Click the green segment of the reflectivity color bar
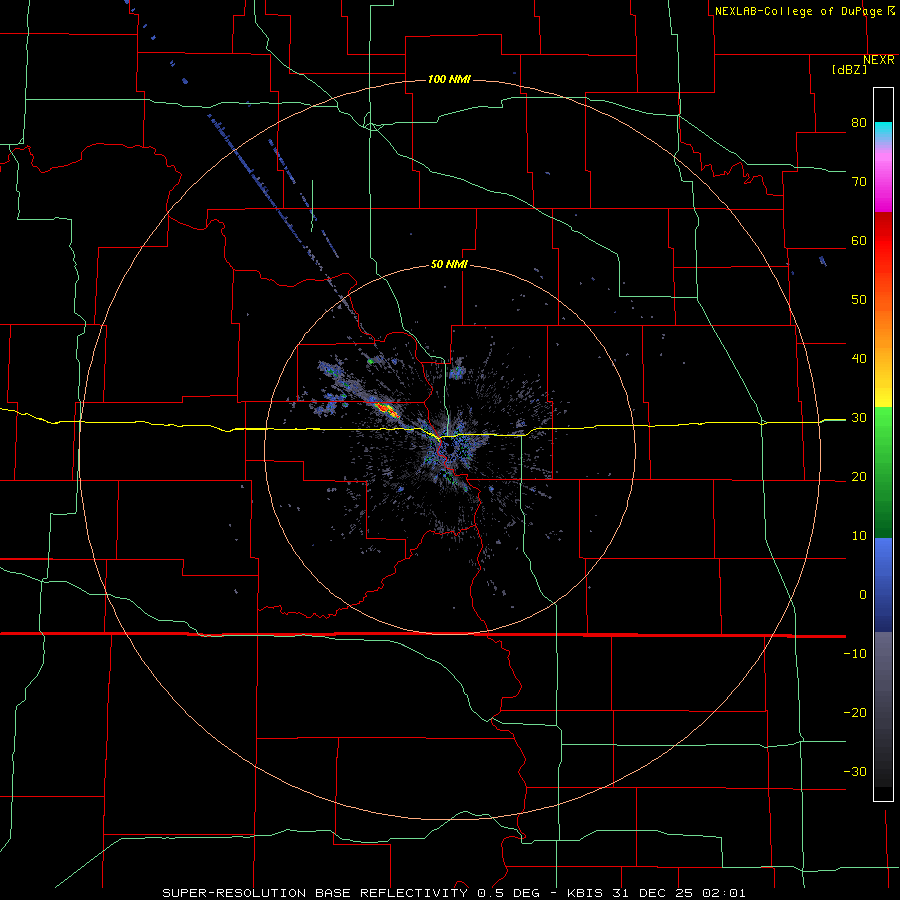The height and width of the screenshot is (900, 900). (883, 472)
